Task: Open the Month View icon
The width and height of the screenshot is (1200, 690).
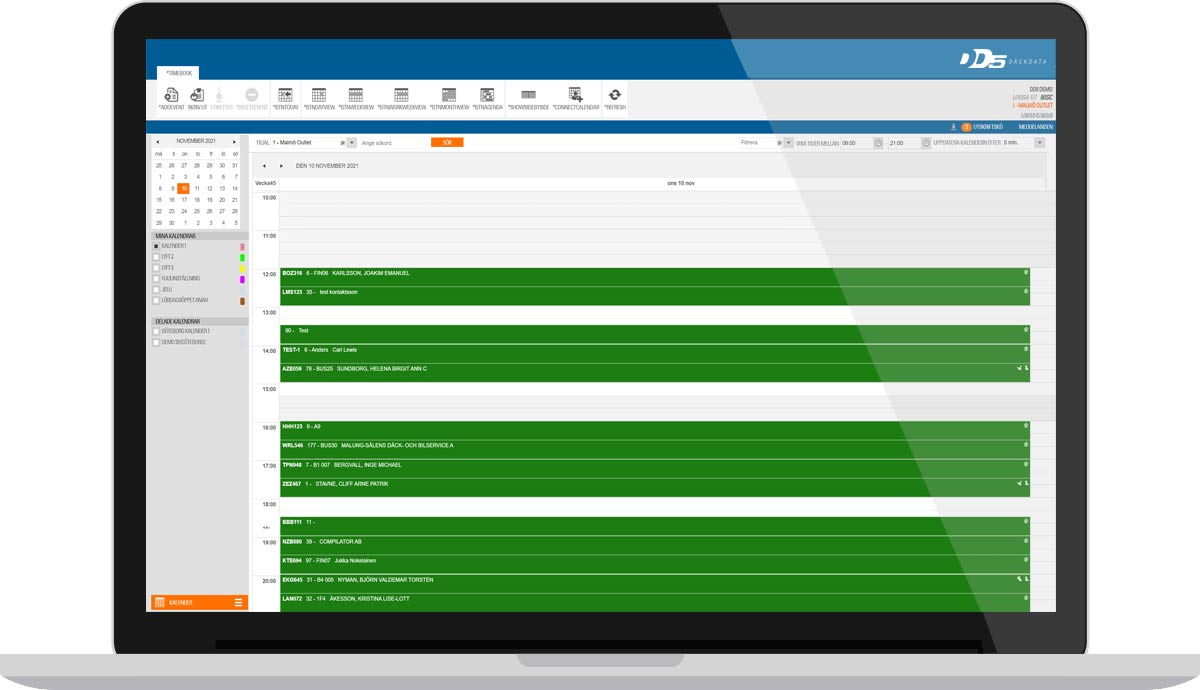Action: [449, 96]
